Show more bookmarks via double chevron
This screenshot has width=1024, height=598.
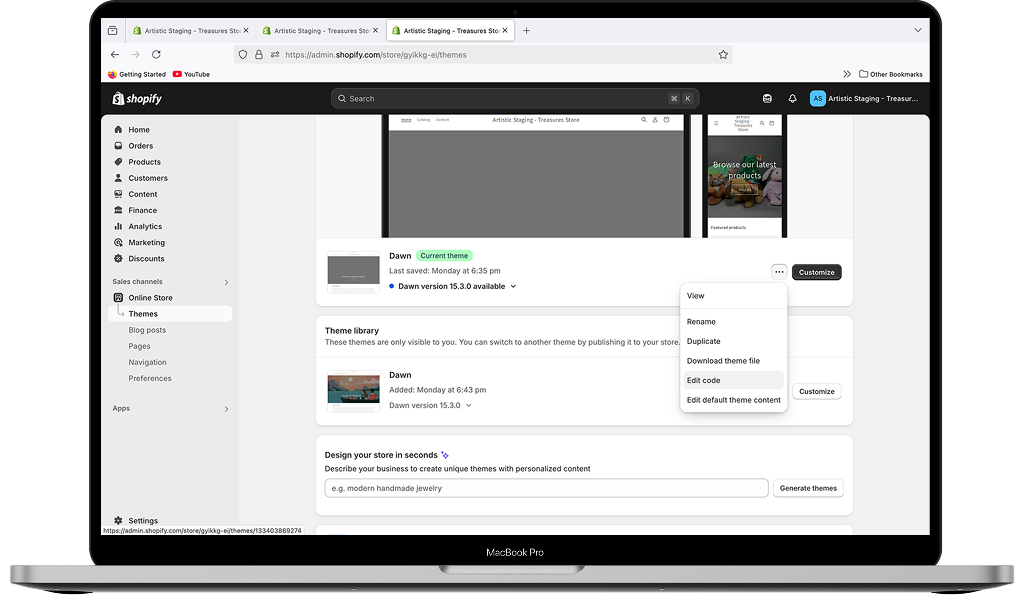click(847, 74)
